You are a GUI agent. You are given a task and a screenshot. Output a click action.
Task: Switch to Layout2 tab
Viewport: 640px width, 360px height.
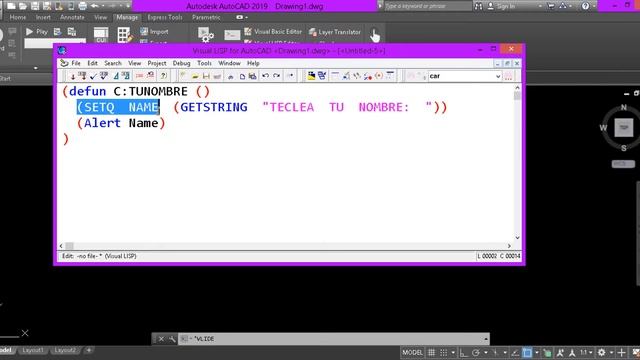point(65,350)
